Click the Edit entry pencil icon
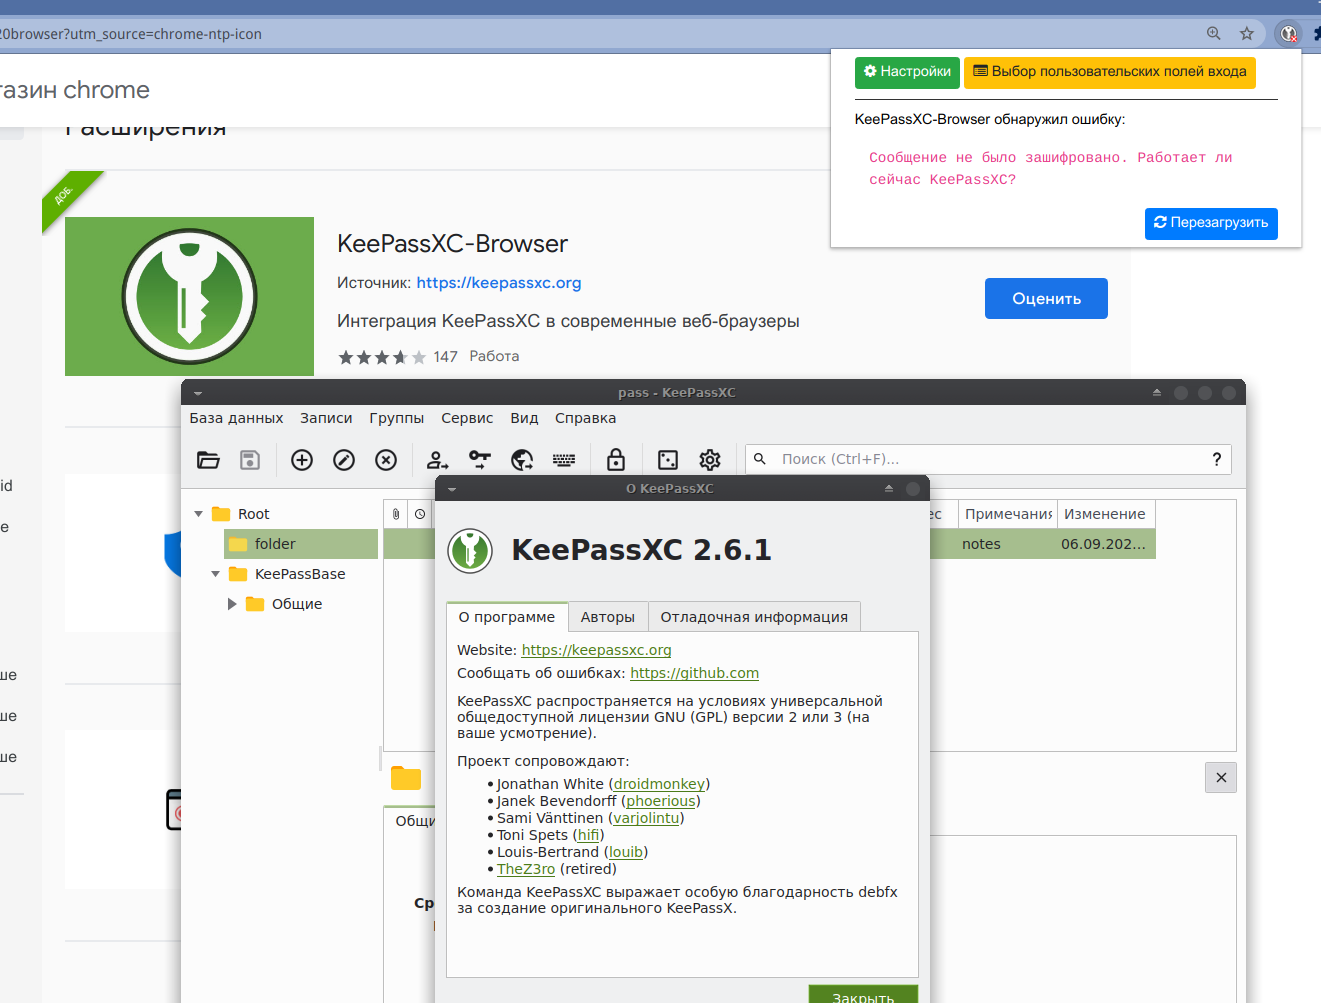 [x=344, y=460]
